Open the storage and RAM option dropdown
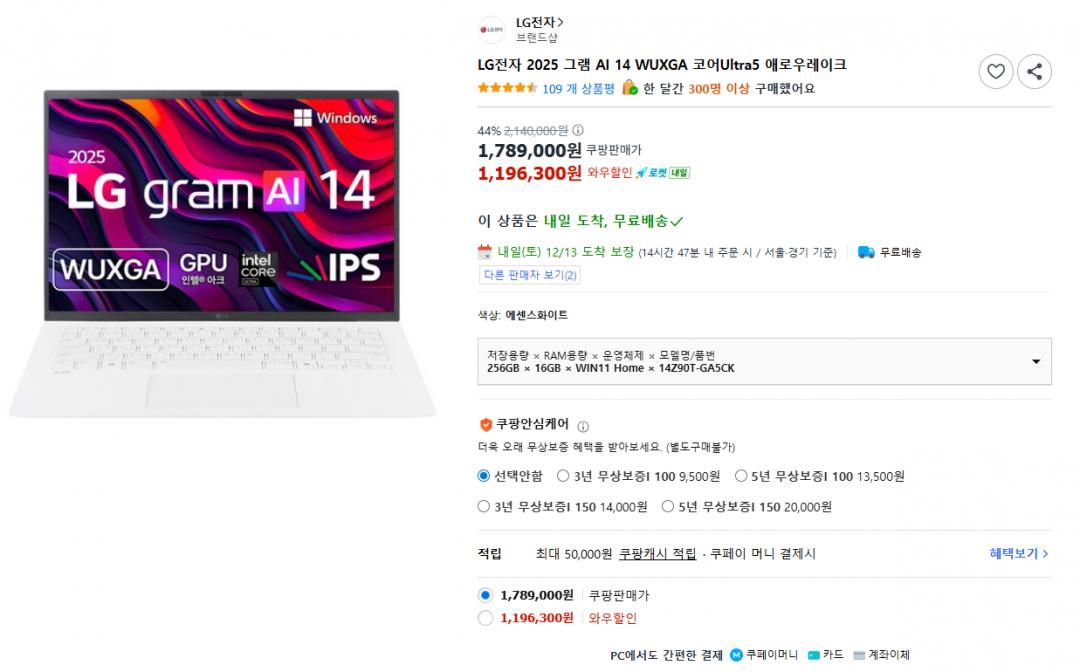Screen dimensions: 1080x672 coord(765,361)
